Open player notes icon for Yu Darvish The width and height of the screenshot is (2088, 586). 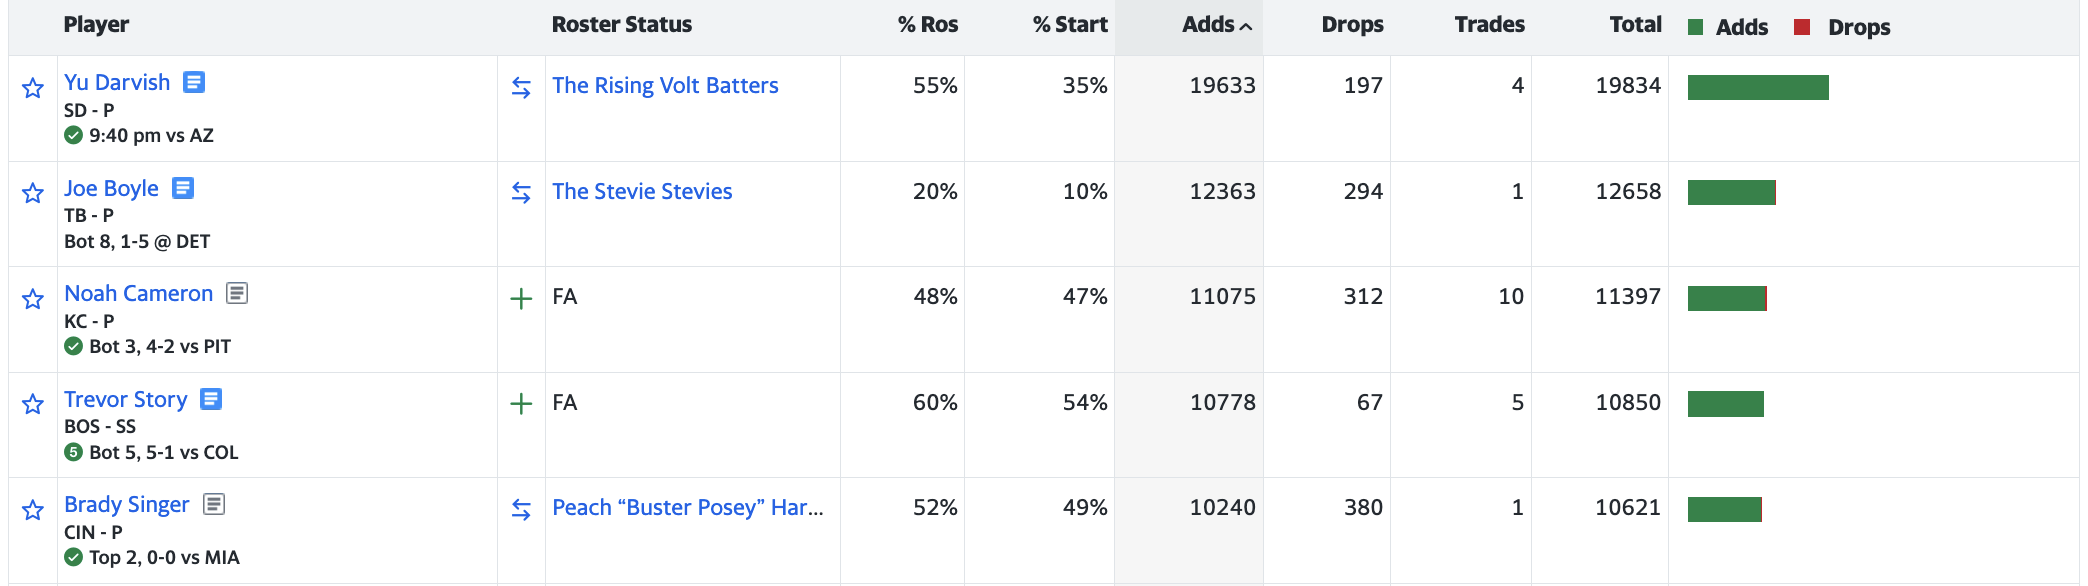[x=194, y=82]
